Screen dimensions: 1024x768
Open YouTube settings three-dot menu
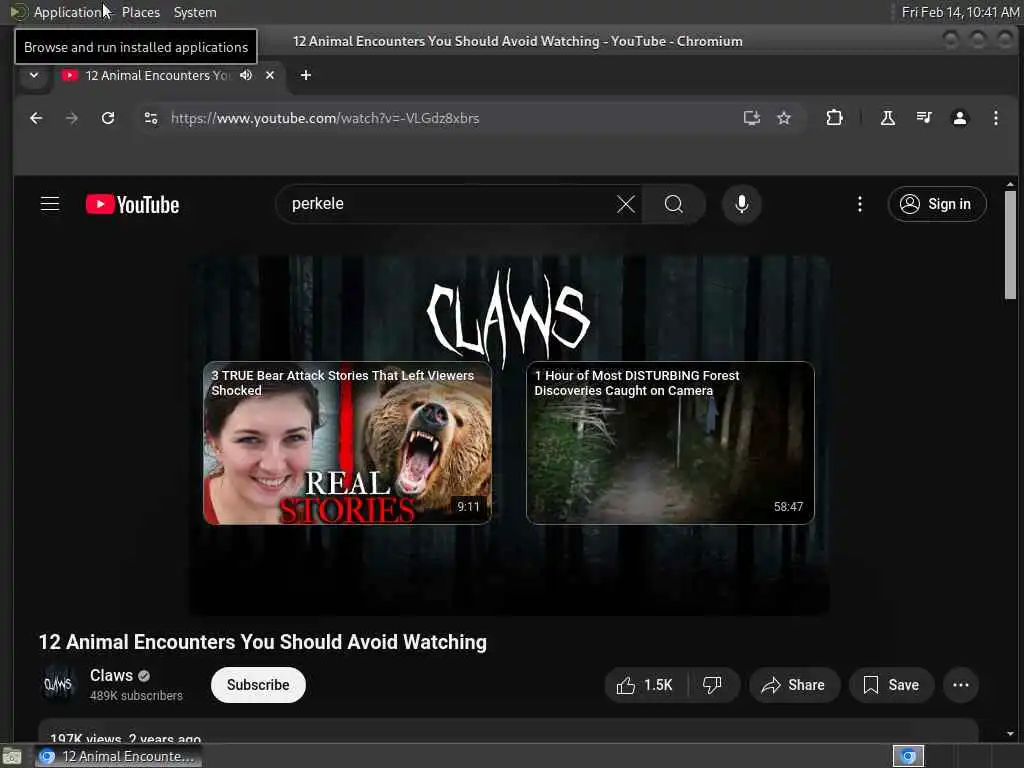tap(859, 204)
